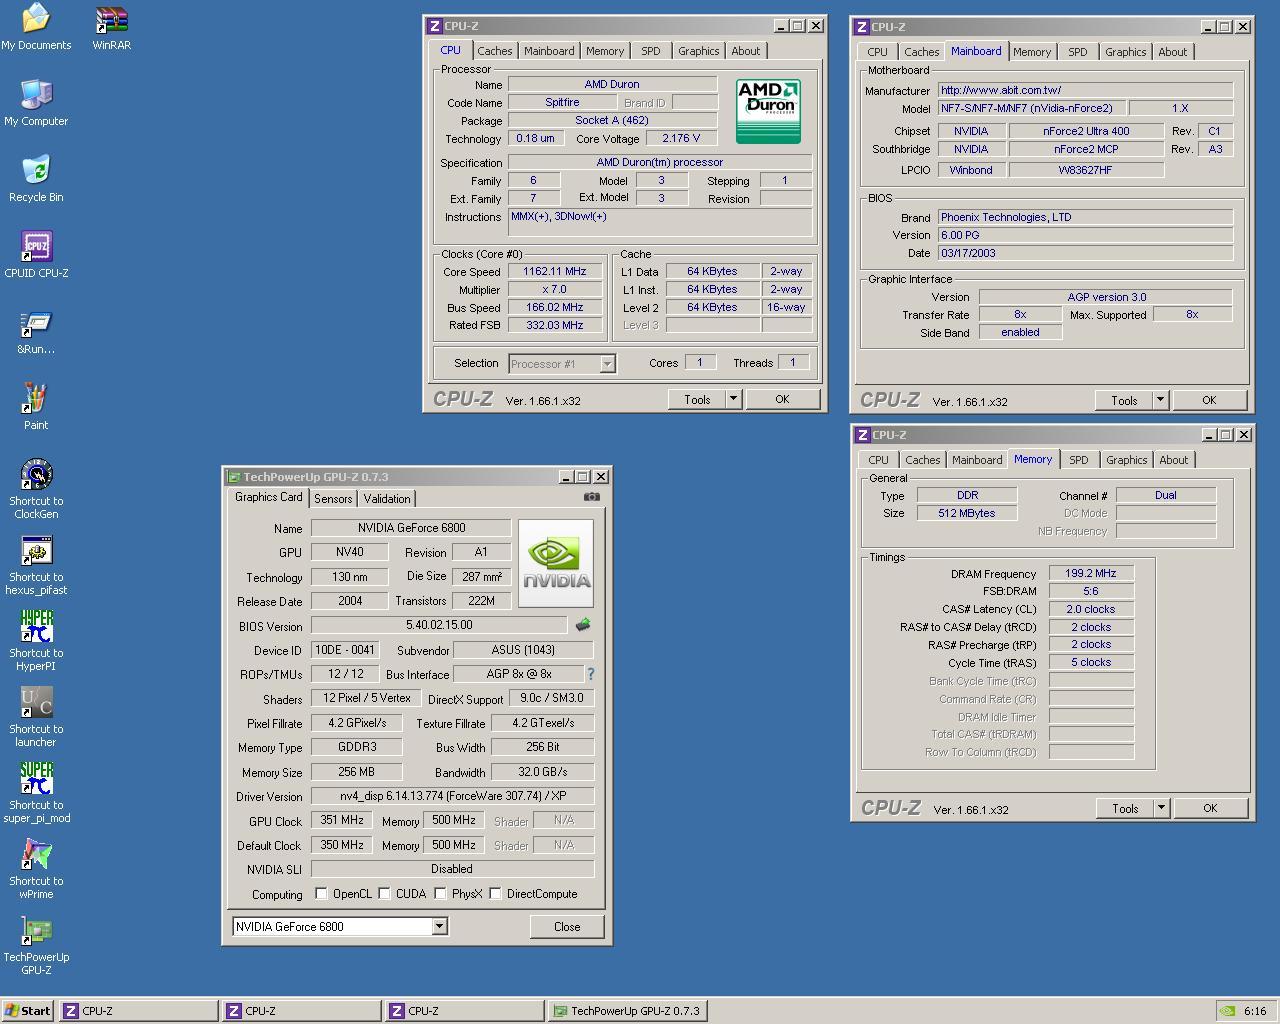Image resolution: width=1280 pixels, height=1024 pixels.
Task: Click the CPU-Z Mainboard window title icon
Action: (861, 27)
